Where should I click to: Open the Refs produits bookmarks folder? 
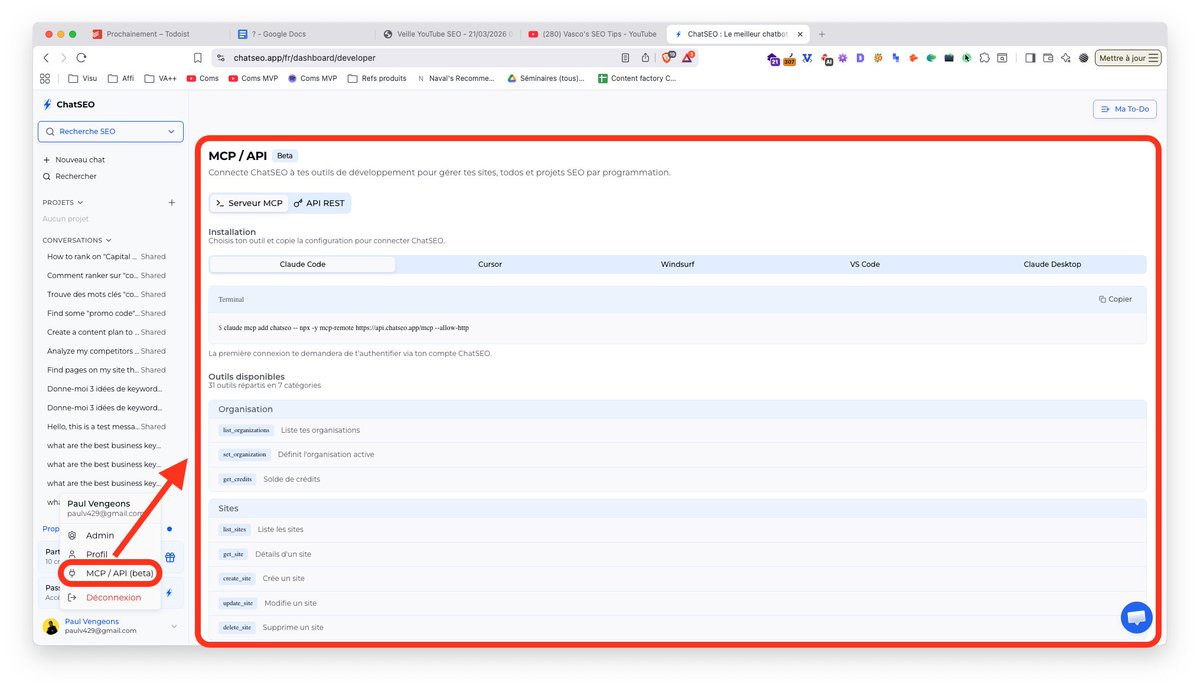(x=377, y=78)
